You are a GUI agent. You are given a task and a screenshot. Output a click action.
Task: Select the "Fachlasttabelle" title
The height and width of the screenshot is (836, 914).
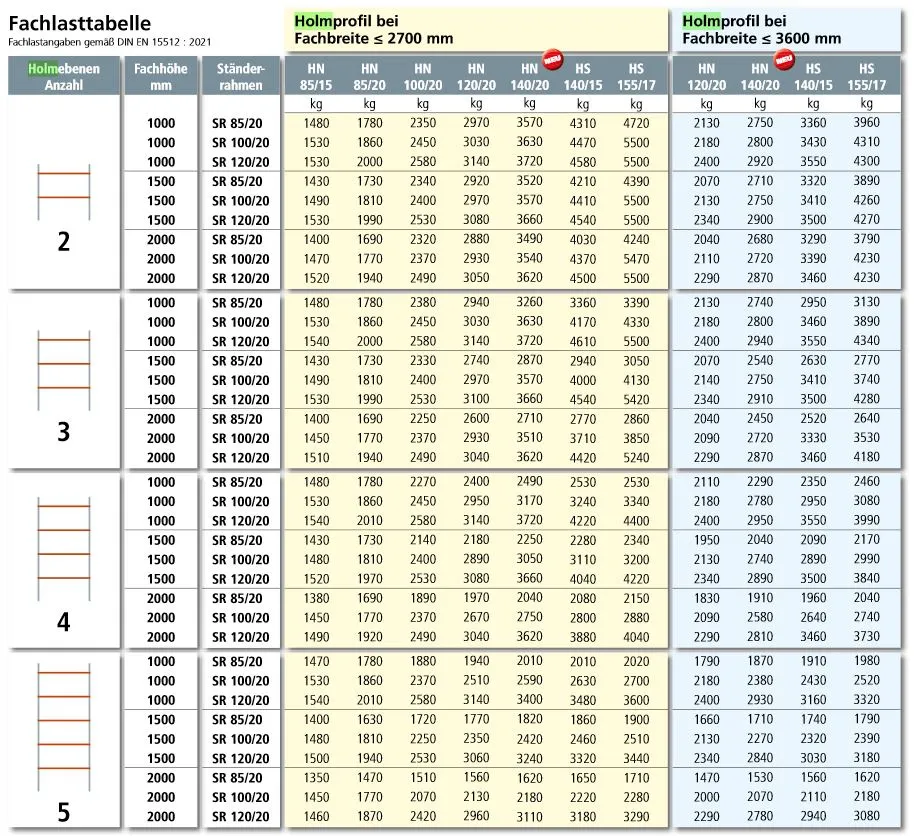click(x=80, y=23)
